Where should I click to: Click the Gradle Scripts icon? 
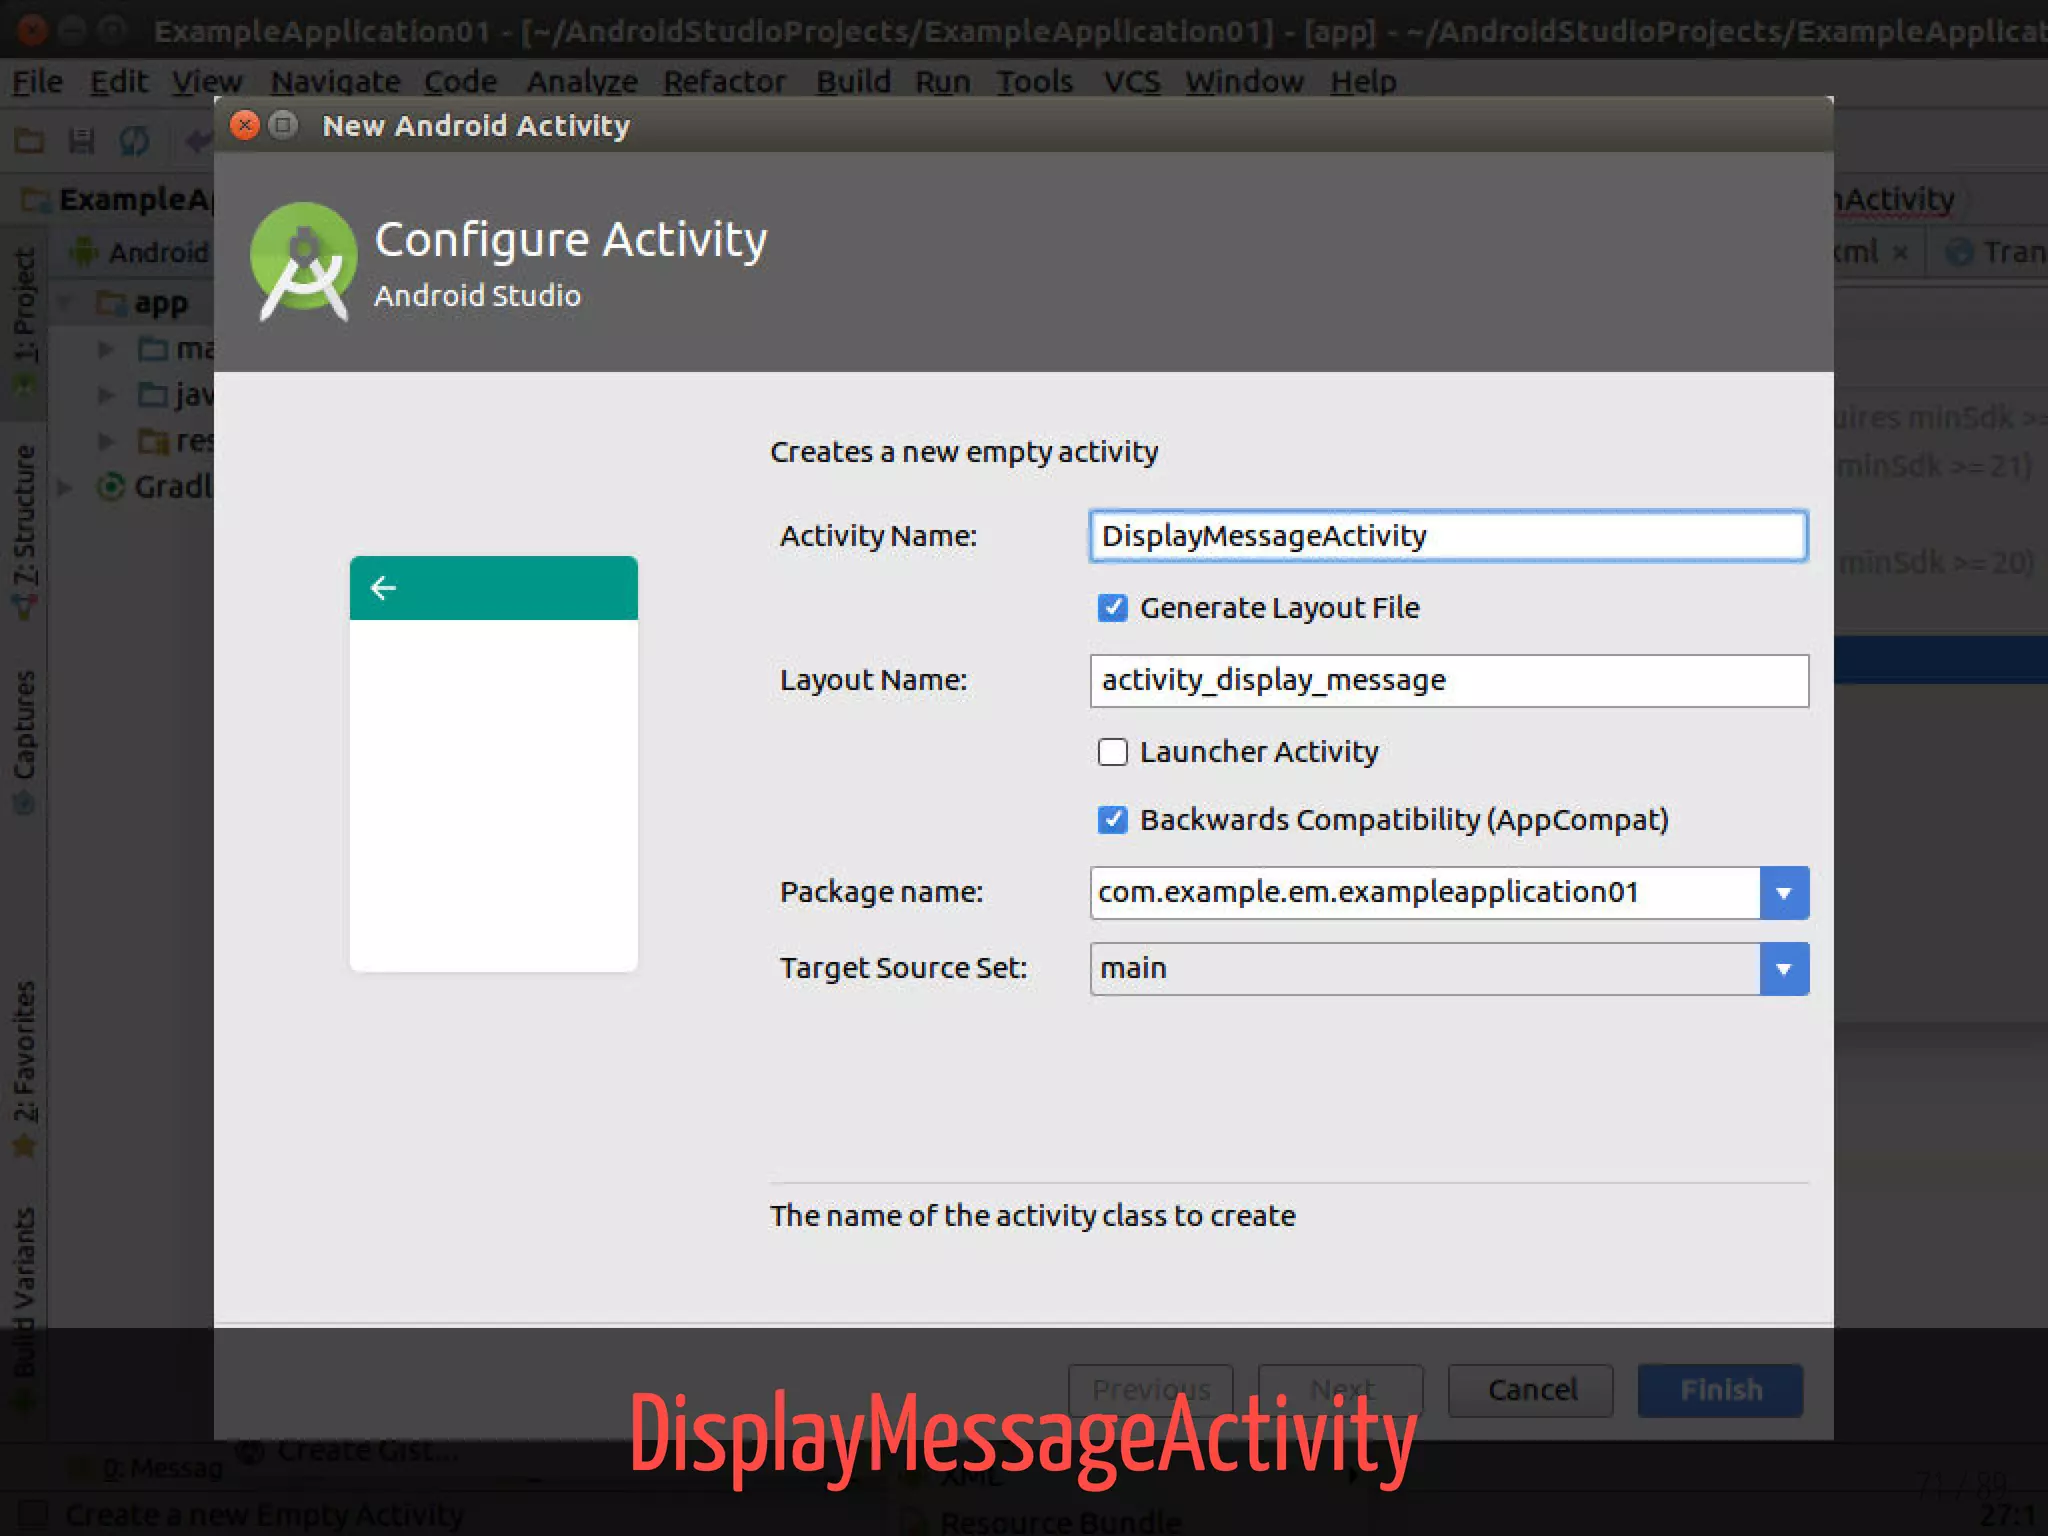point(110,487)
